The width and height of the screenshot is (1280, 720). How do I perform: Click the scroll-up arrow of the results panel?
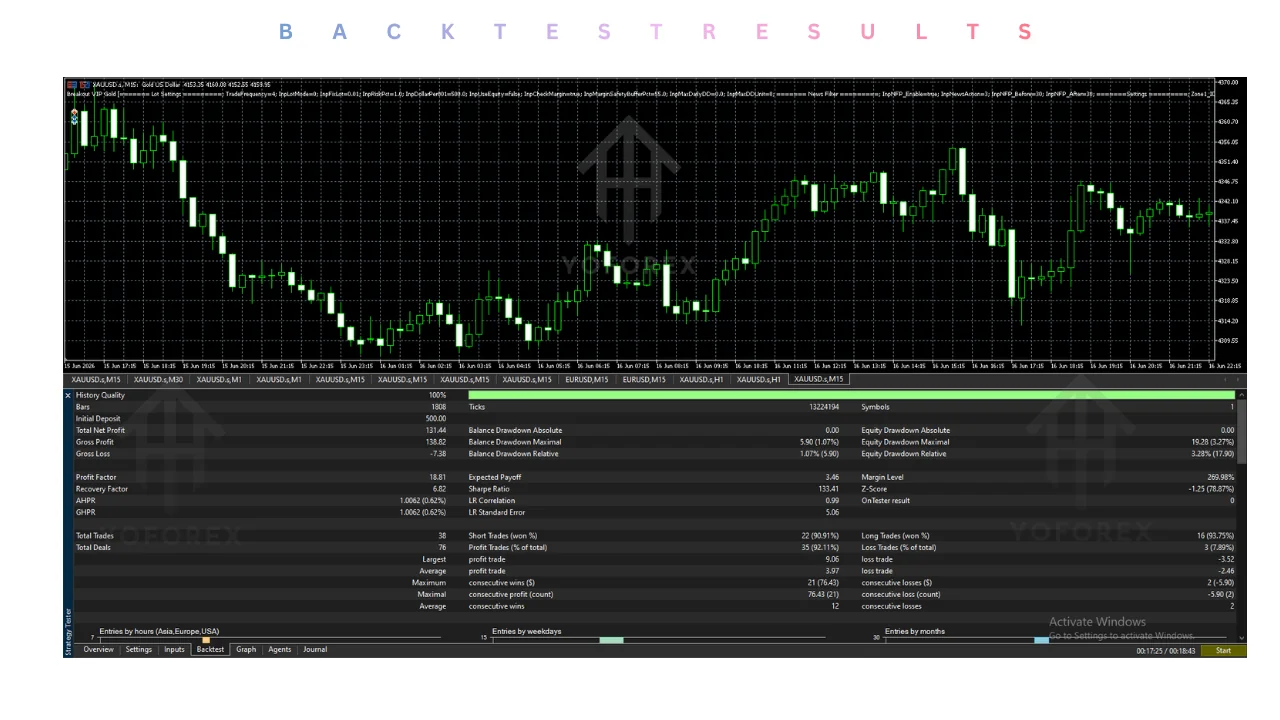(1242, 394)
